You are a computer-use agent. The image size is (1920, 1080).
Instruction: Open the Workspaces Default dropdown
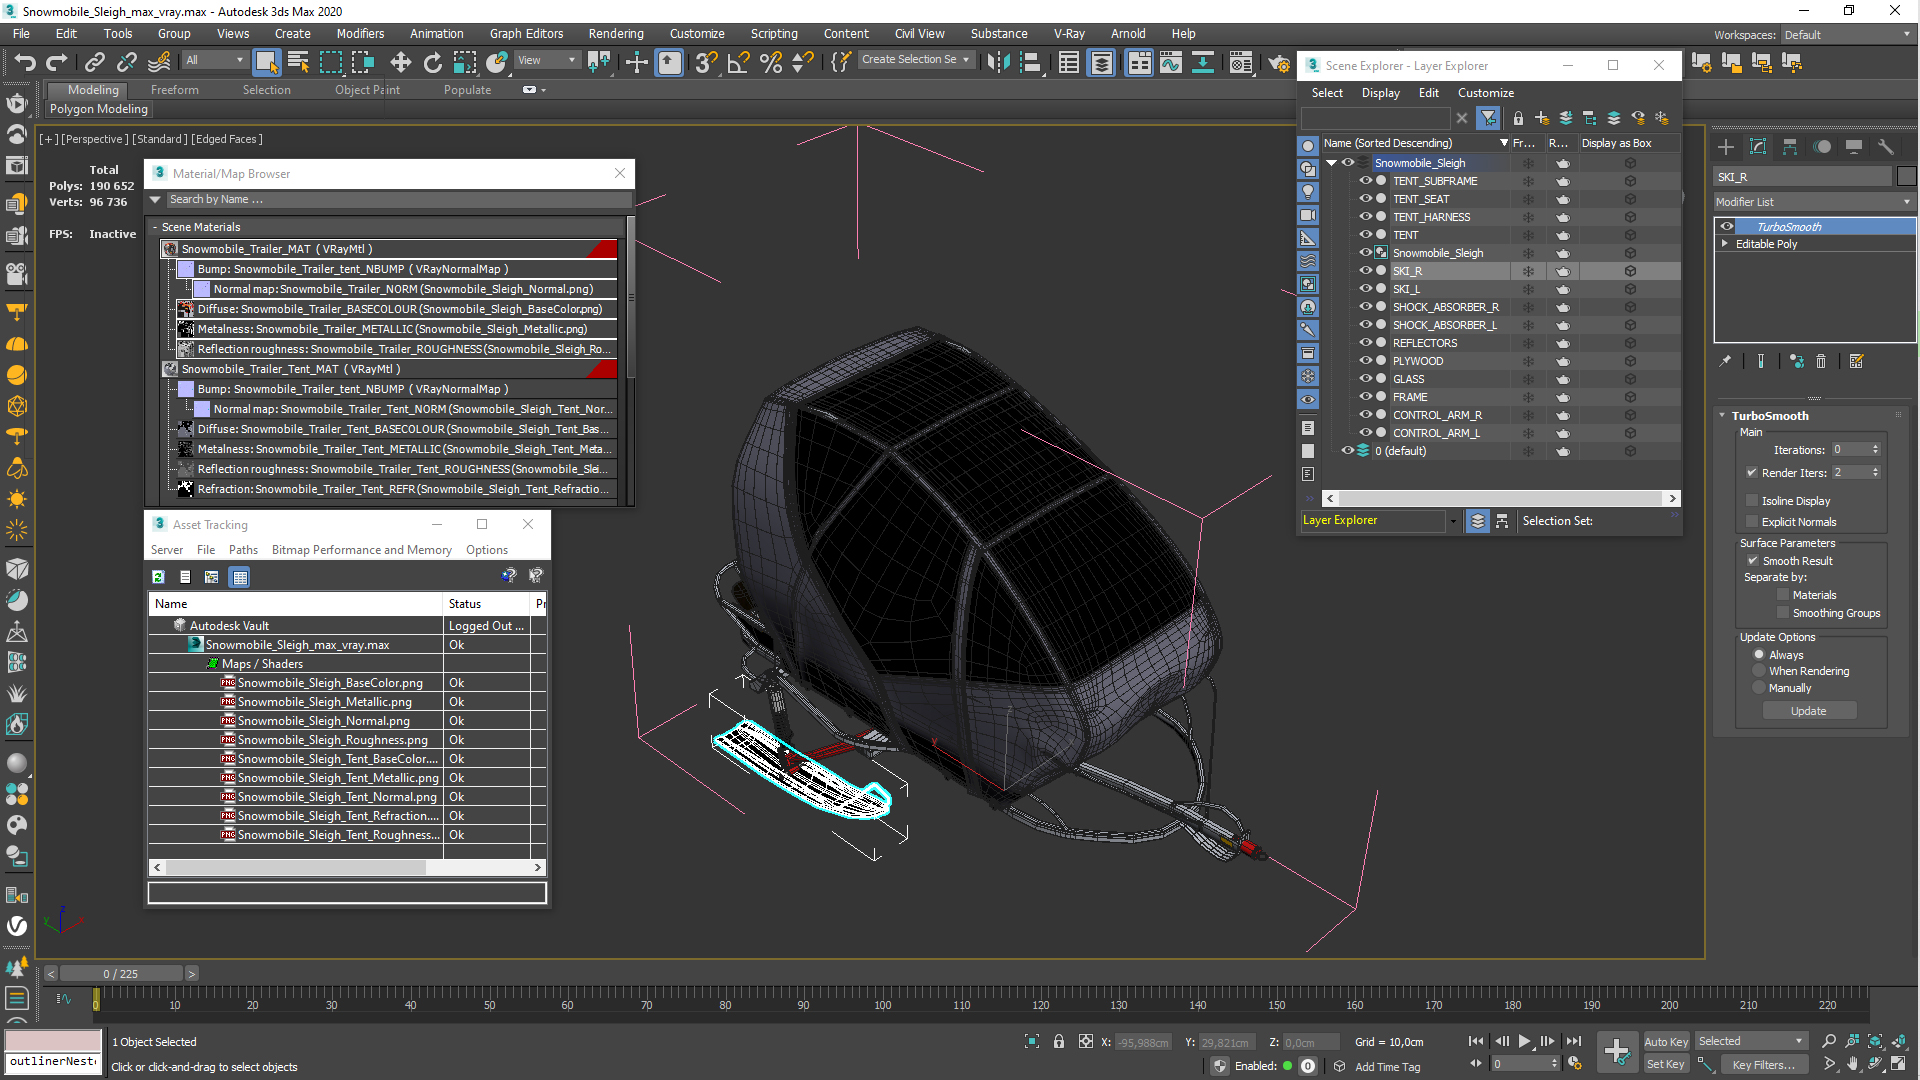(x=1848, y=35)
